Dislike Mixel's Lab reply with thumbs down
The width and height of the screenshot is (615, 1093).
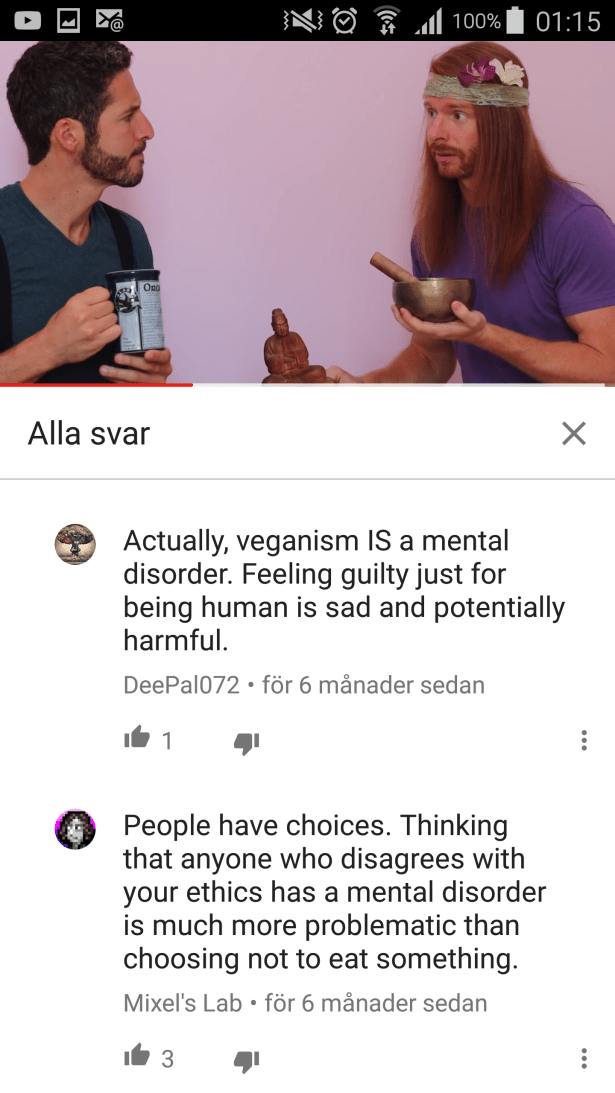coord(246,1061)
